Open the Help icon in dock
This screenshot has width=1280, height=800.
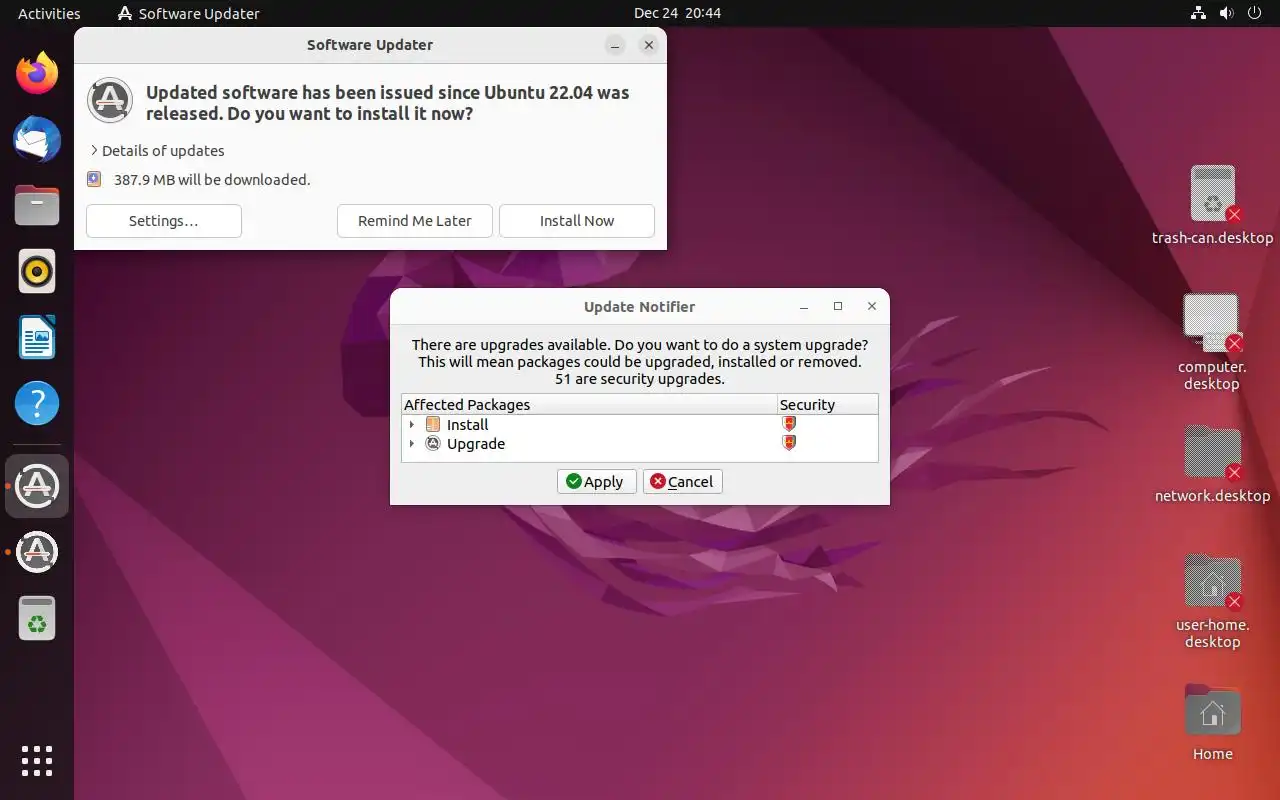point(37,403)
